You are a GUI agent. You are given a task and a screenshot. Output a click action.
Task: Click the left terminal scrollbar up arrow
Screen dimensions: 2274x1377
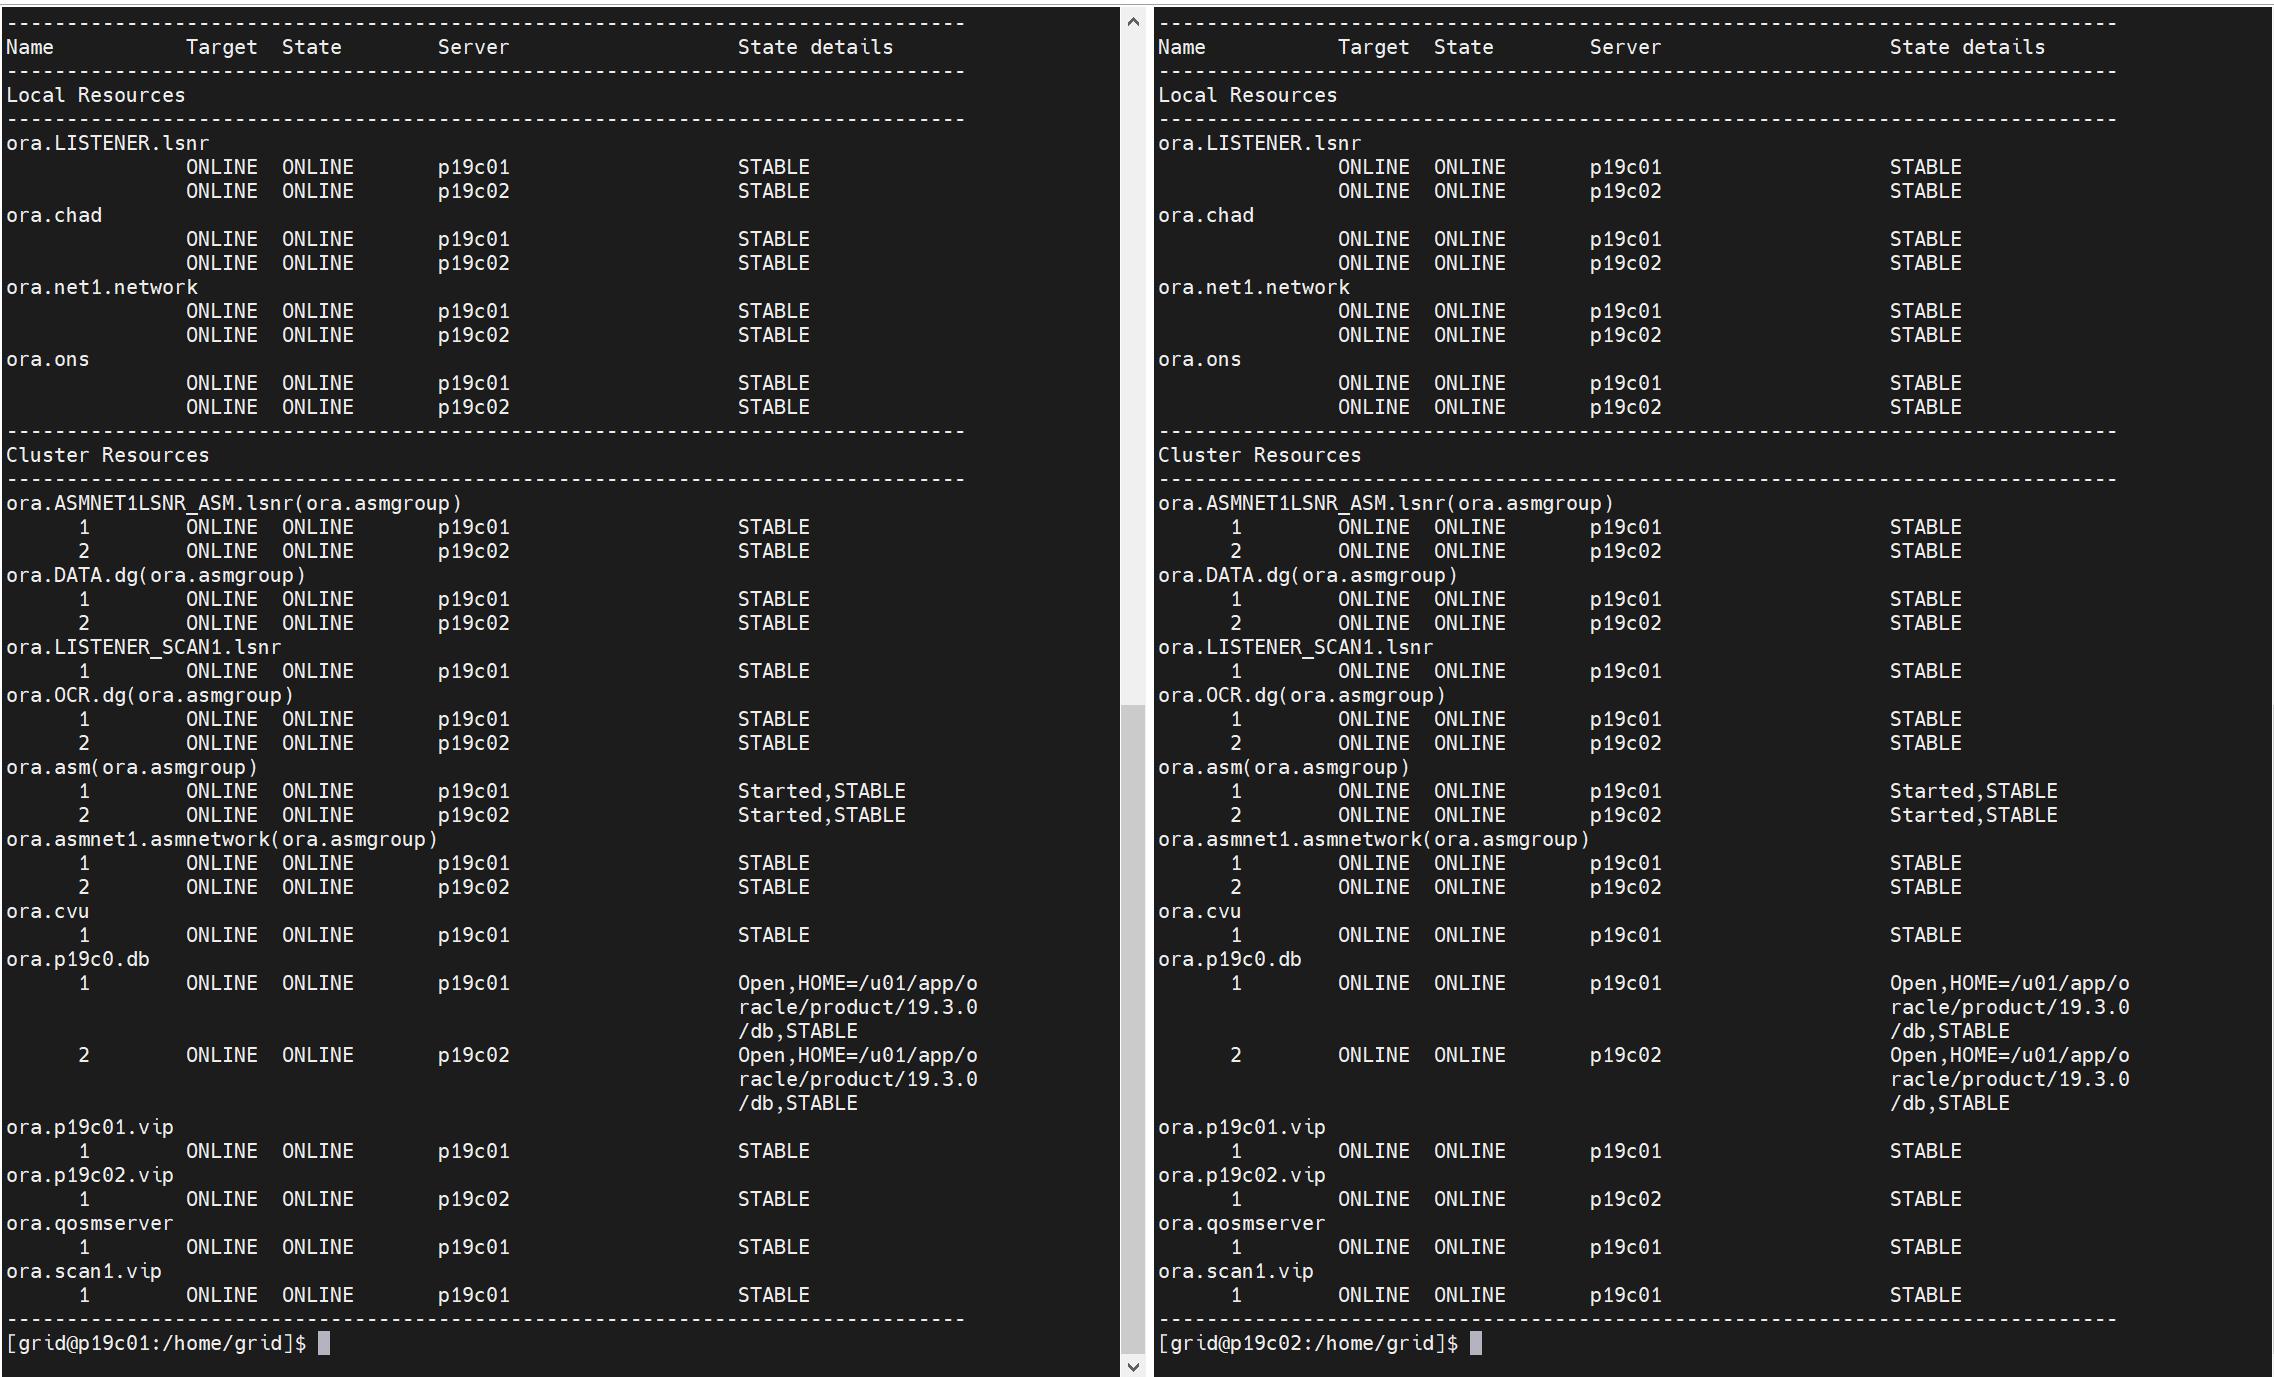click(x=1133, y=21)
